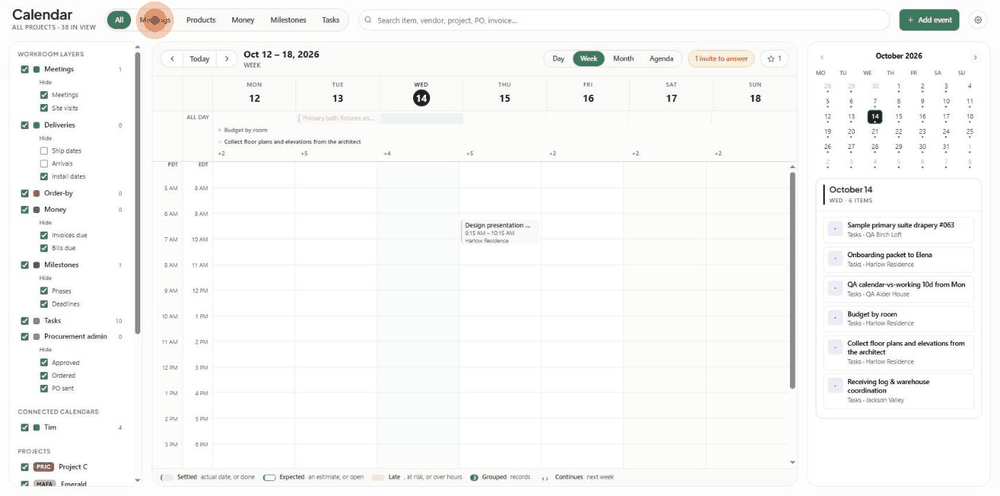
Task: Go to previous month in mini calendar
Action: [x=822, y=57]
